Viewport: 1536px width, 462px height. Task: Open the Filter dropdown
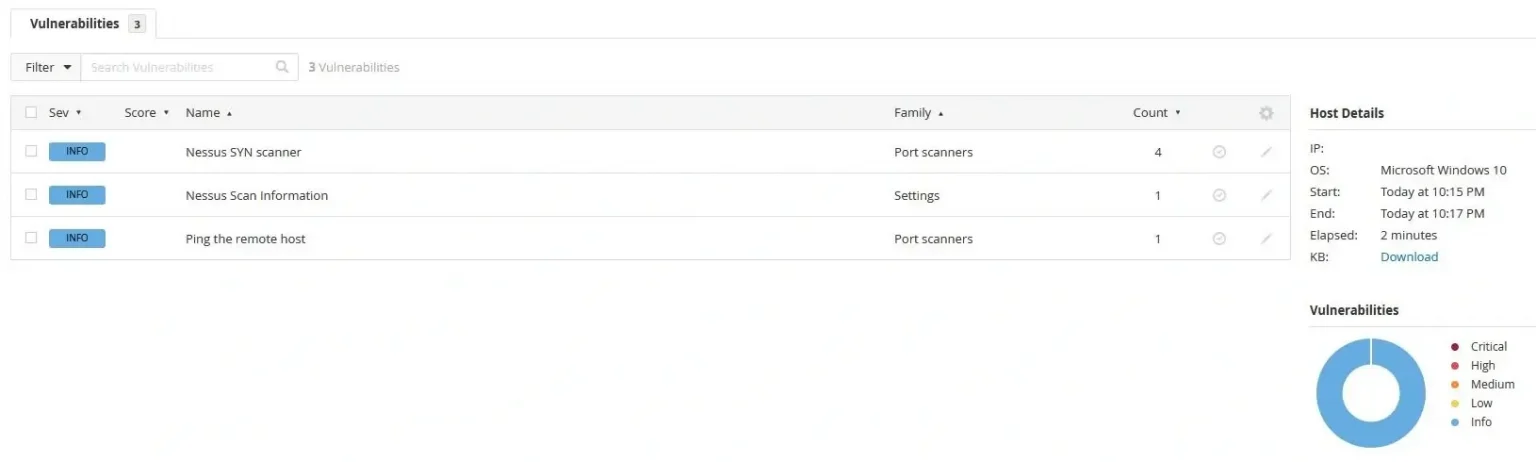pos(46,68)
